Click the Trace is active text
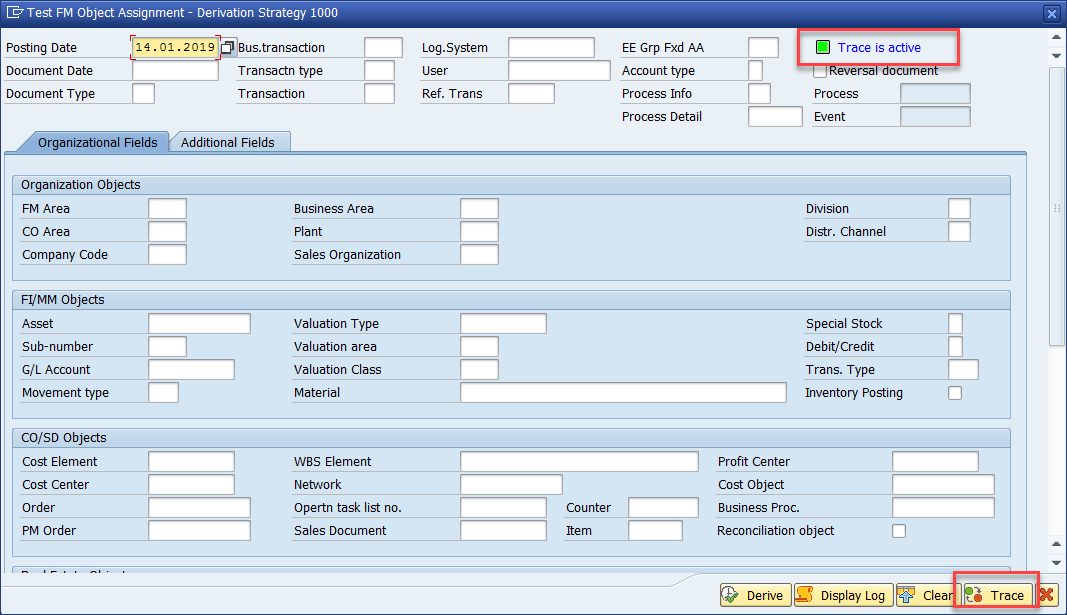1067x615 pixels. [879, 48]
